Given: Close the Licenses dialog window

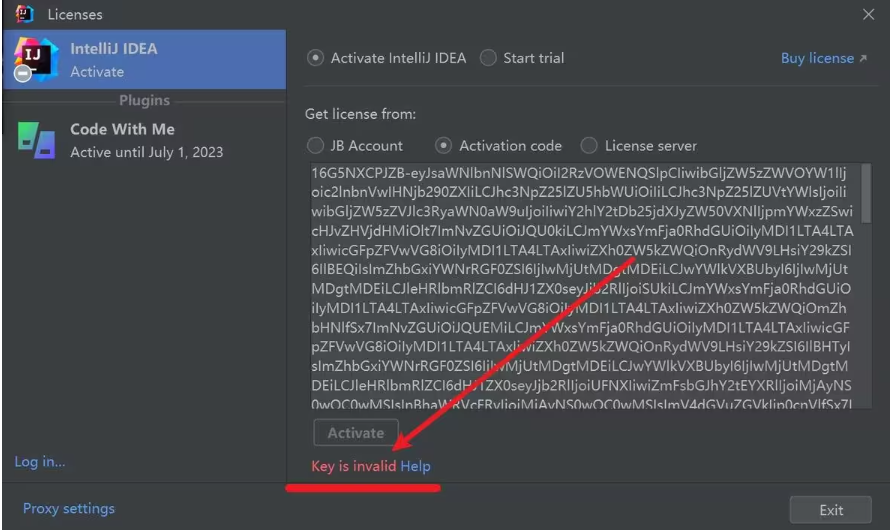Looking at the screenshot, I should [x=868, y=14].
